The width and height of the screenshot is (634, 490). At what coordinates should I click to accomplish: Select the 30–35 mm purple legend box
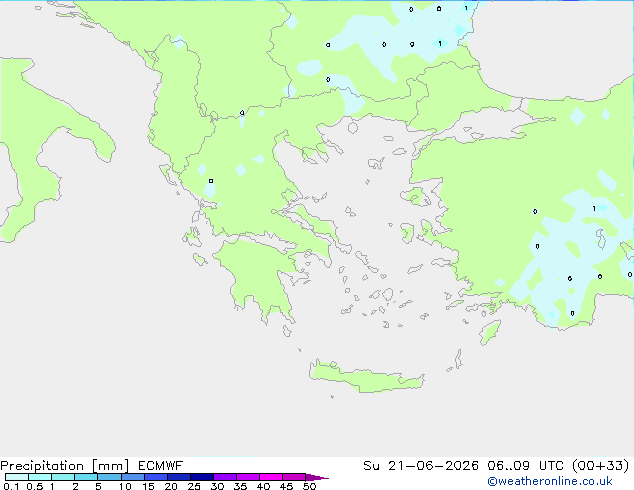tap(225, 477)
